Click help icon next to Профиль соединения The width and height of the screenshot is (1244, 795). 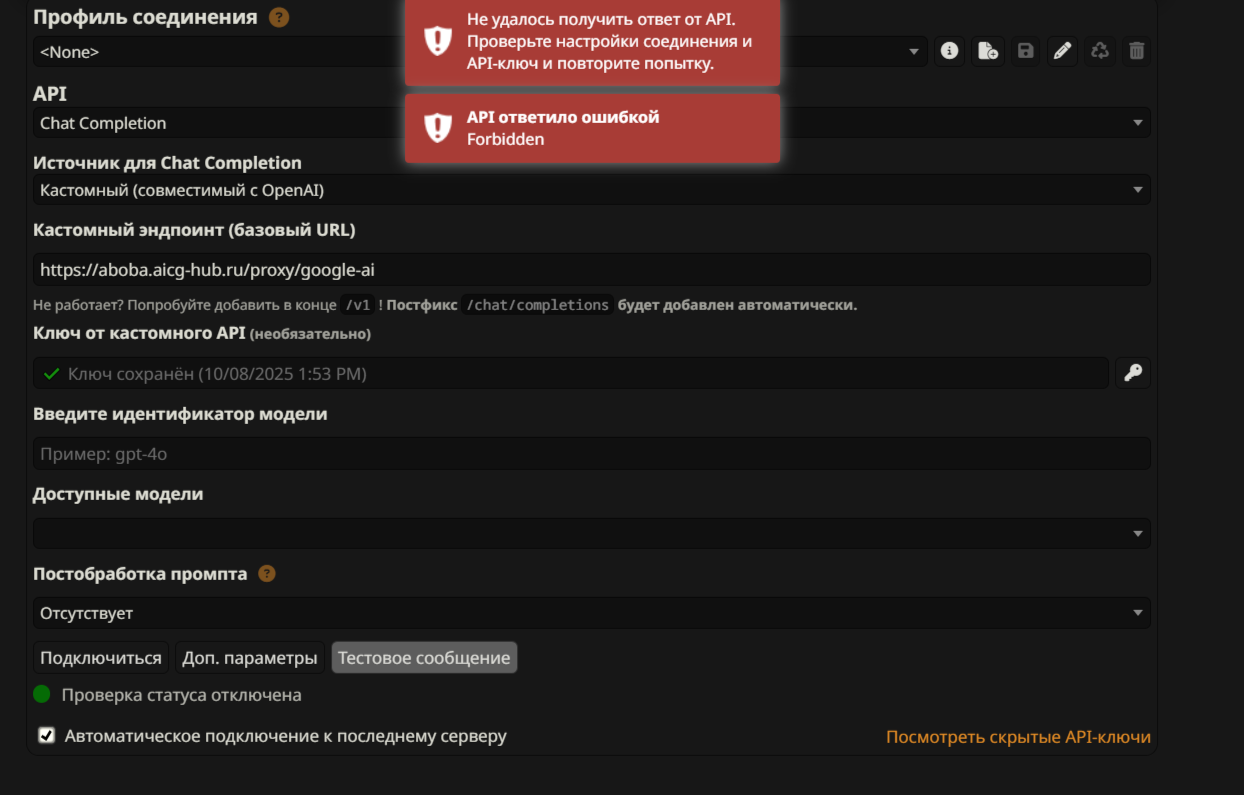[280, 17]
